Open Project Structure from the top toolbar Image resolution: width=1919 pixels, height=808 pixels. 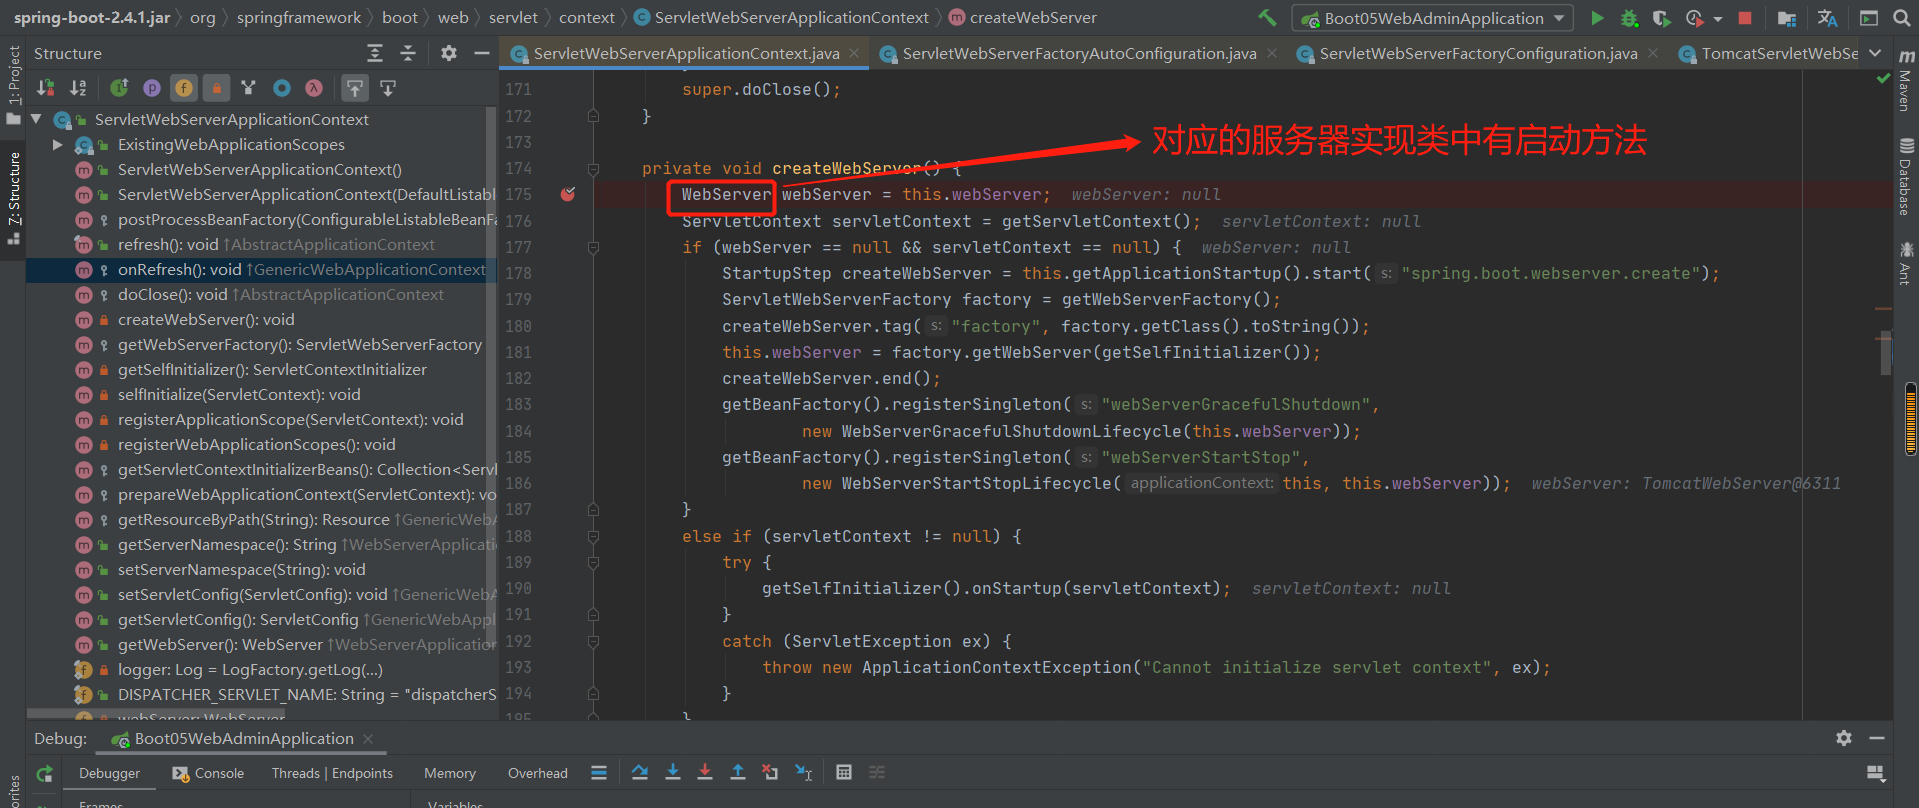click(x=1787, y=18)
